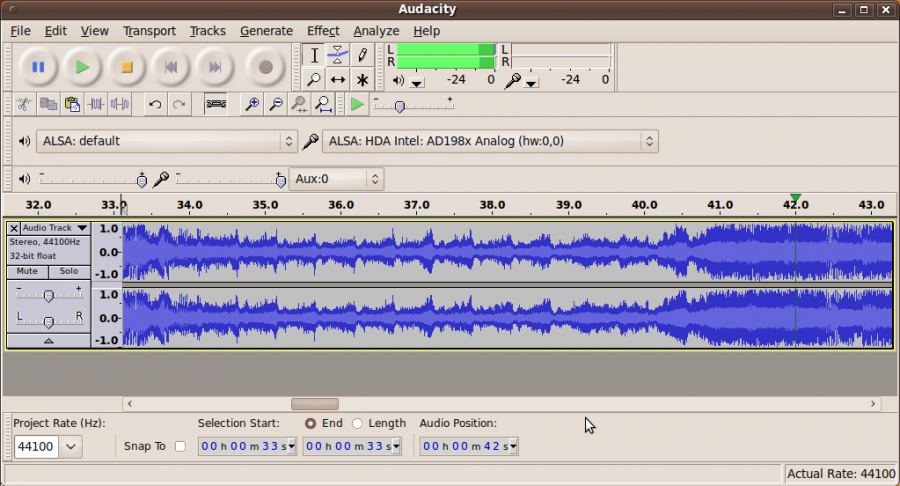The image size is (900, 486).
Task: Open the Effect menu
Action: click(x=323, y=31)
